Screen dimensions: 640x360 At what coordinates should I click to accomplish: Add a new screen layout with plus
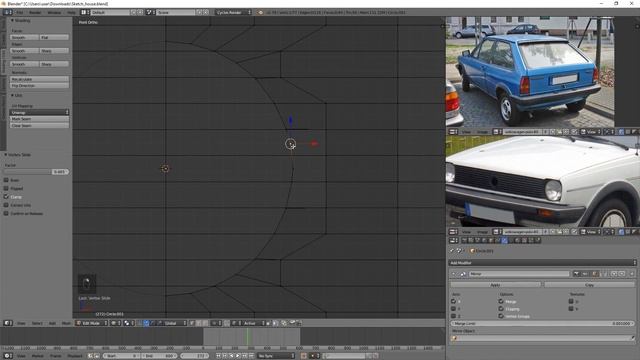point(133,12)
